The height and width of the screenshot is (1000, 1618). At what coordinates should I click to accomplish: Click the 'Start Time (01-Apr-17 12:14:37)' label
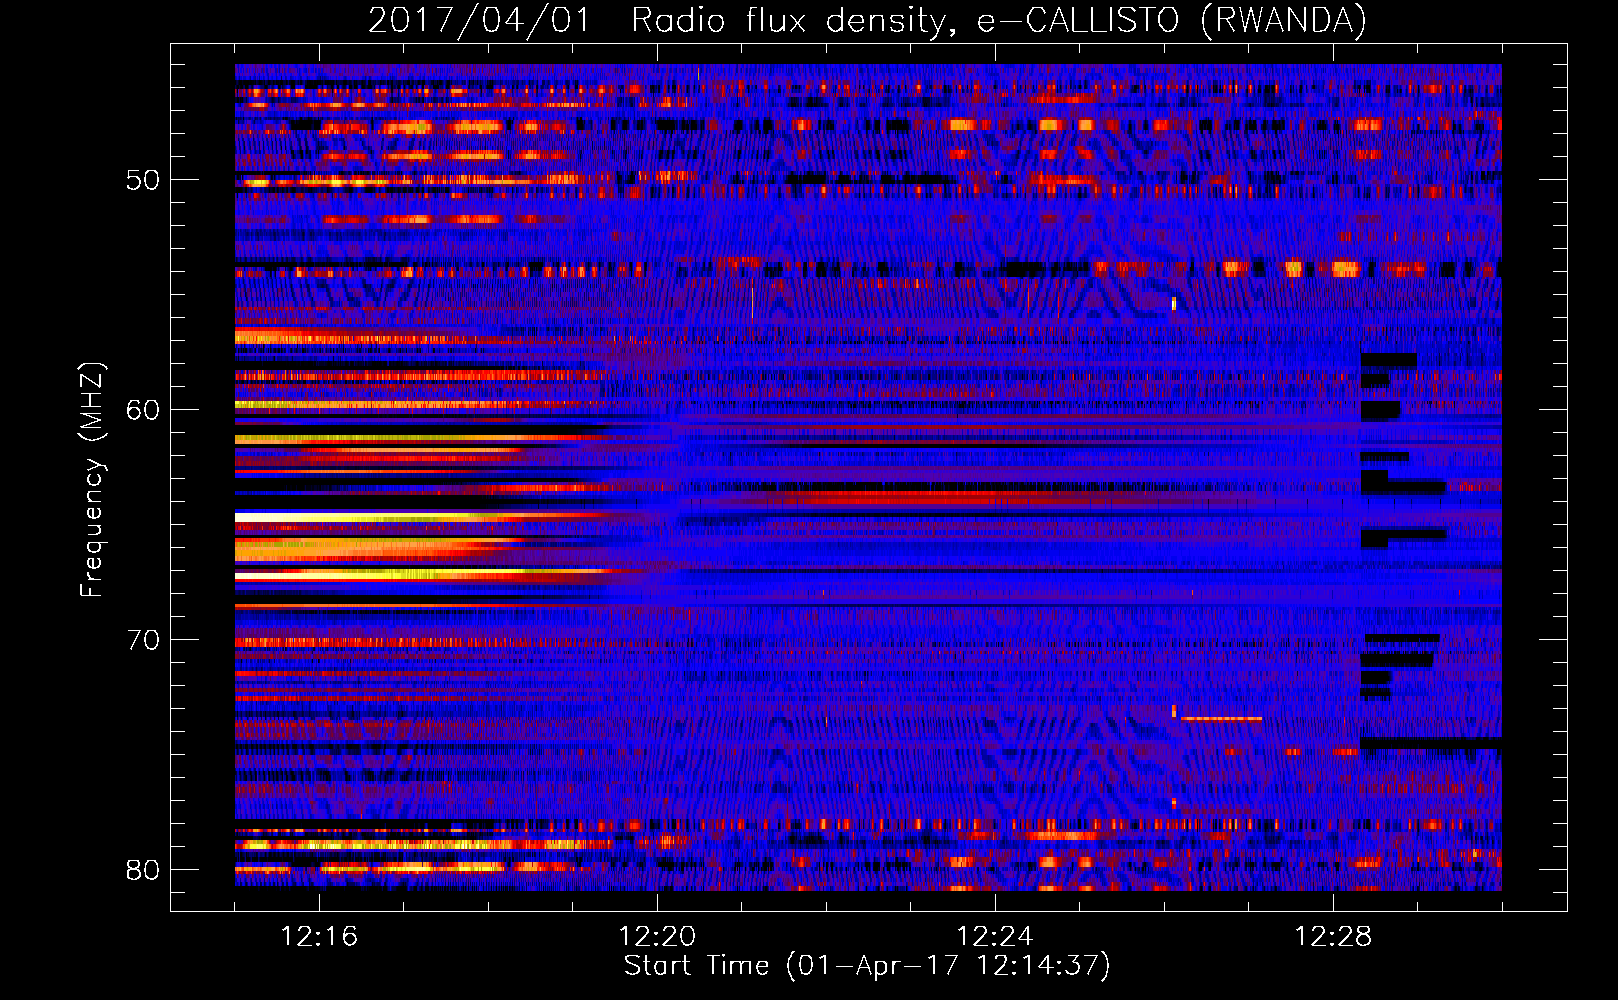[867, 966]
